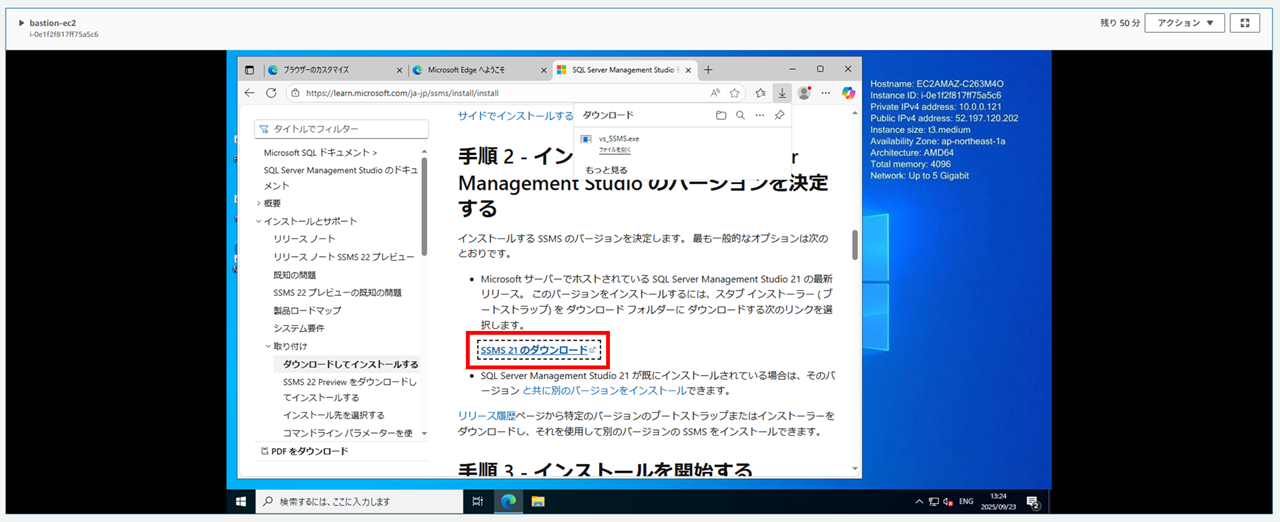The width and height of the screenshot is (1280, 522).
Task: Select 既知の問題 in sidebar
Action: (294, 275)
